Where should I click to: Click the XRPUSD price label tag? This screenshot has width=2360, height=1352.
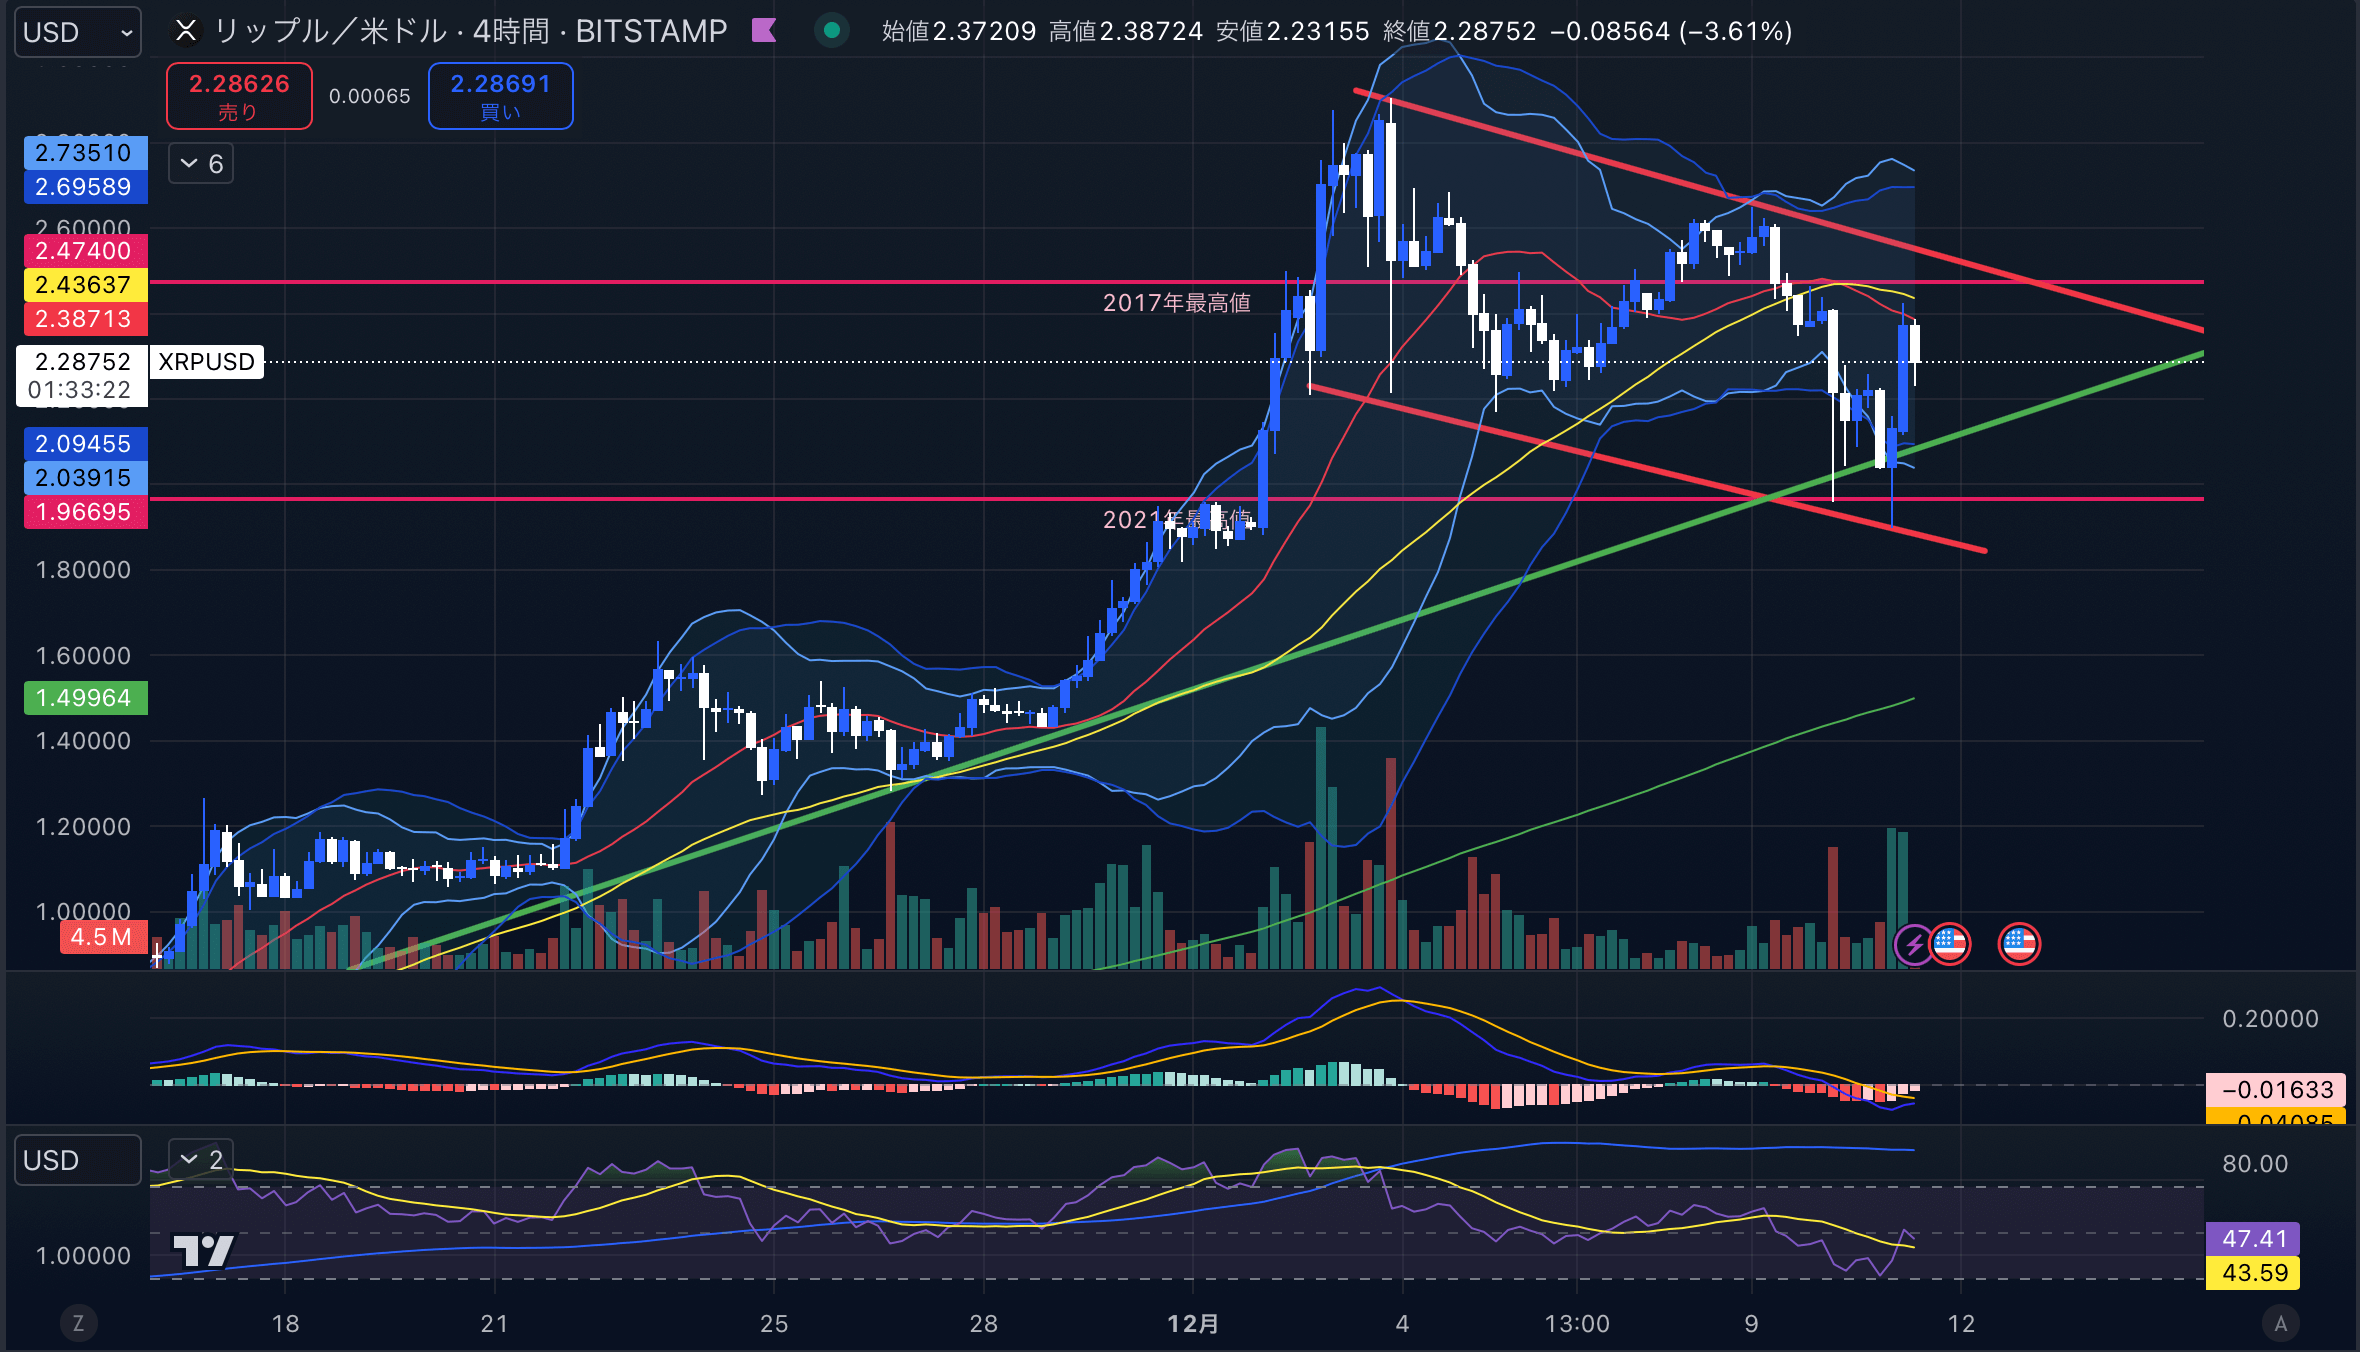pos(207,362)
